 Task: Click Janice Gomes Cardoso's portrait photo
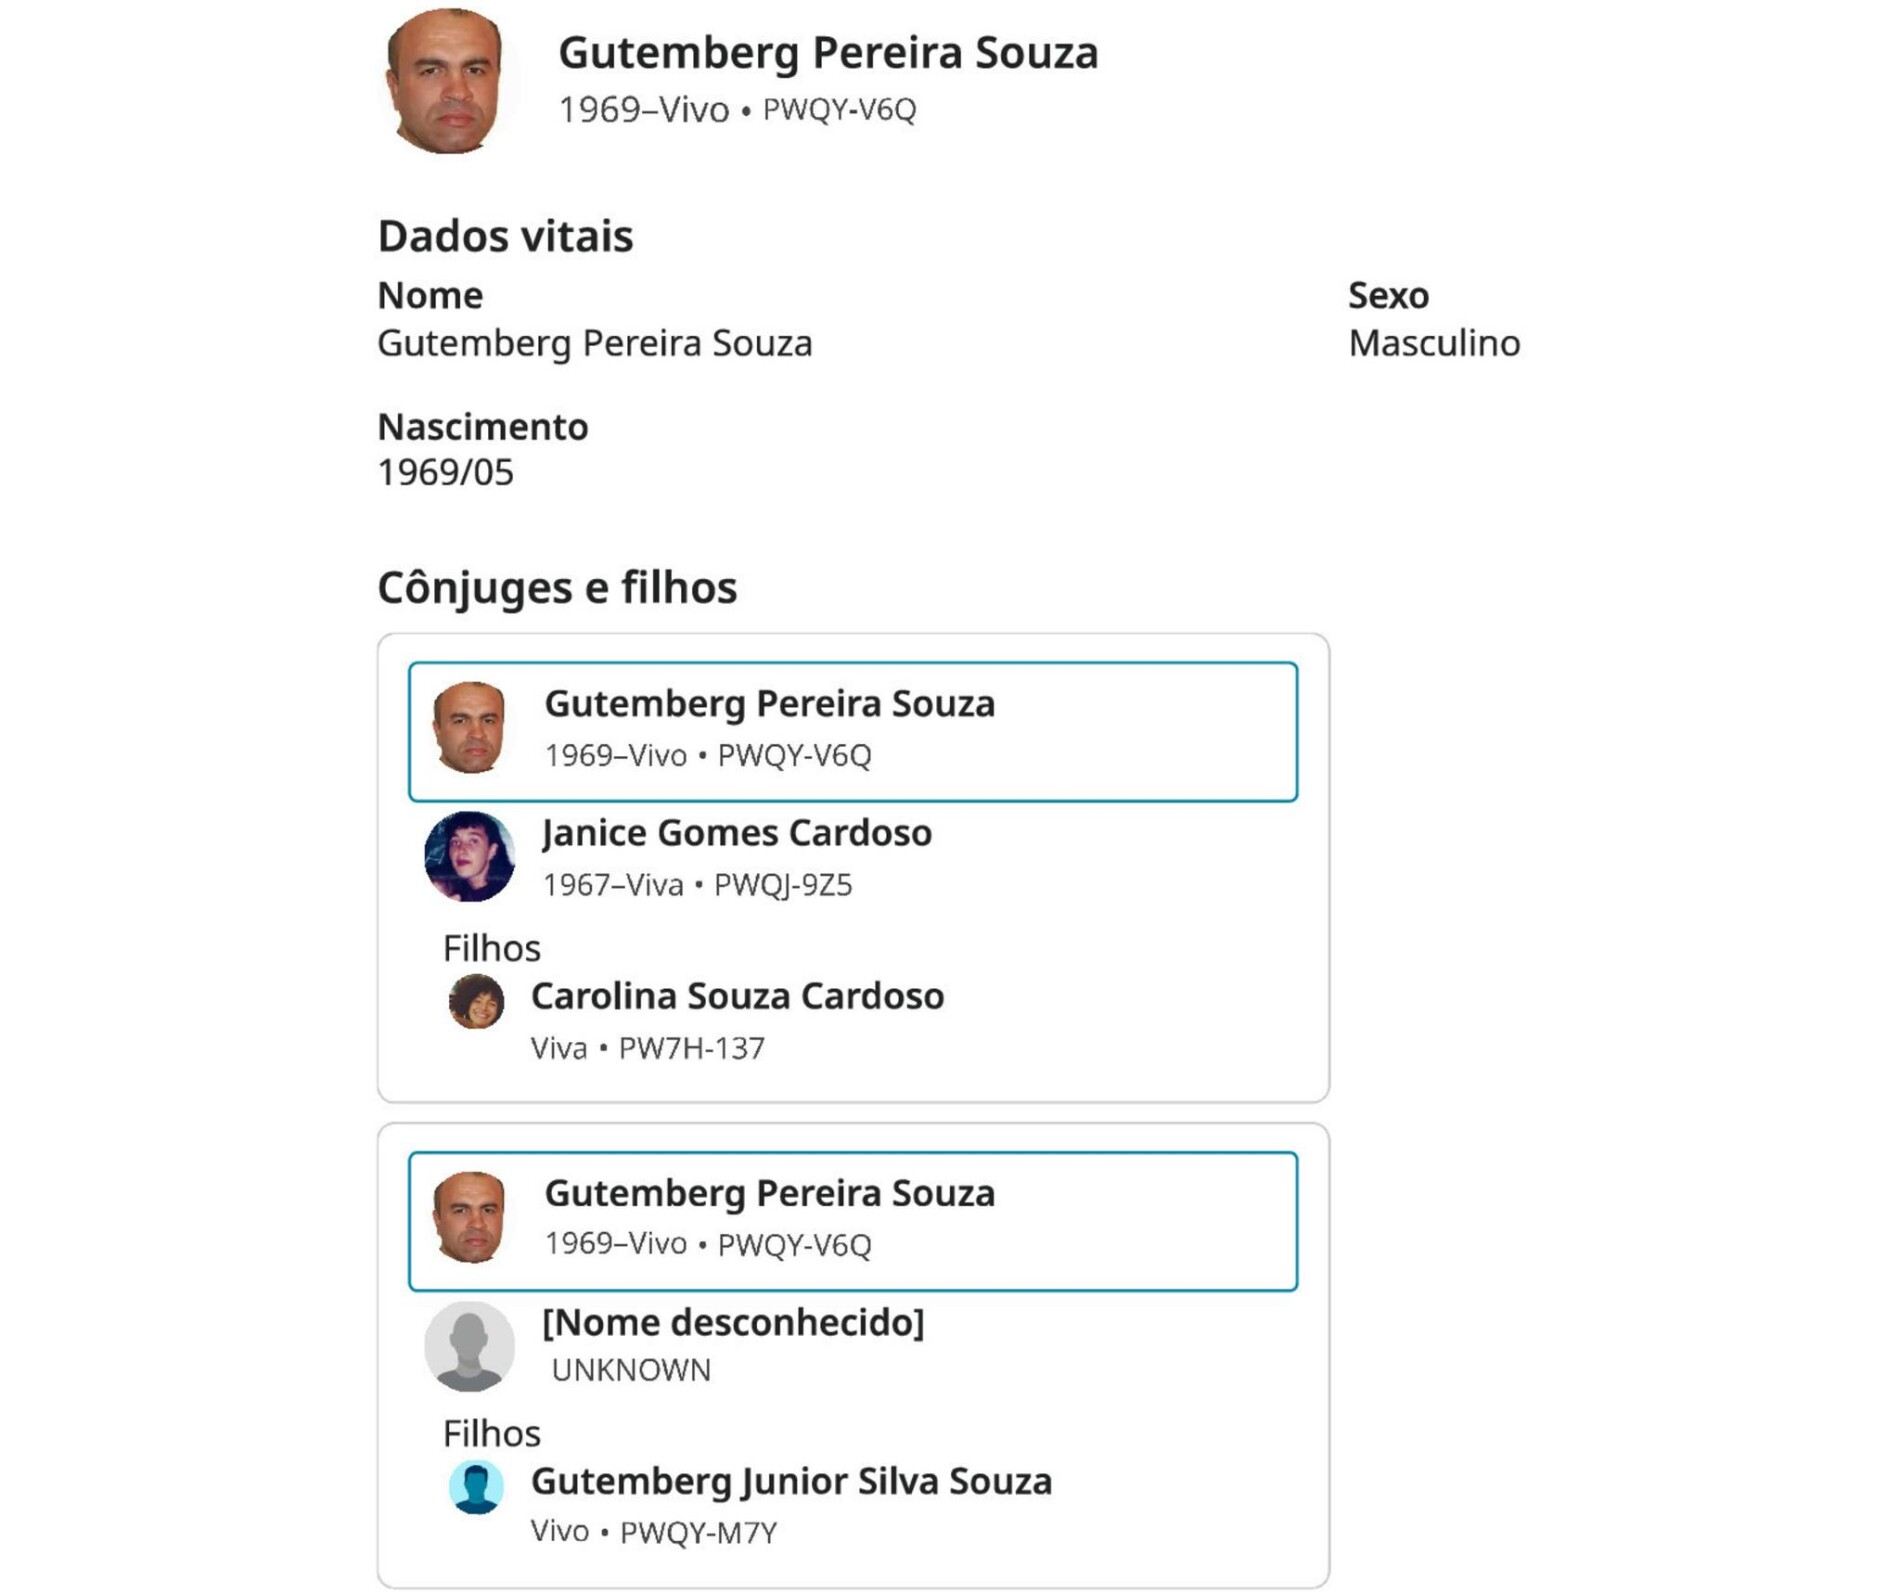(469, 857)
